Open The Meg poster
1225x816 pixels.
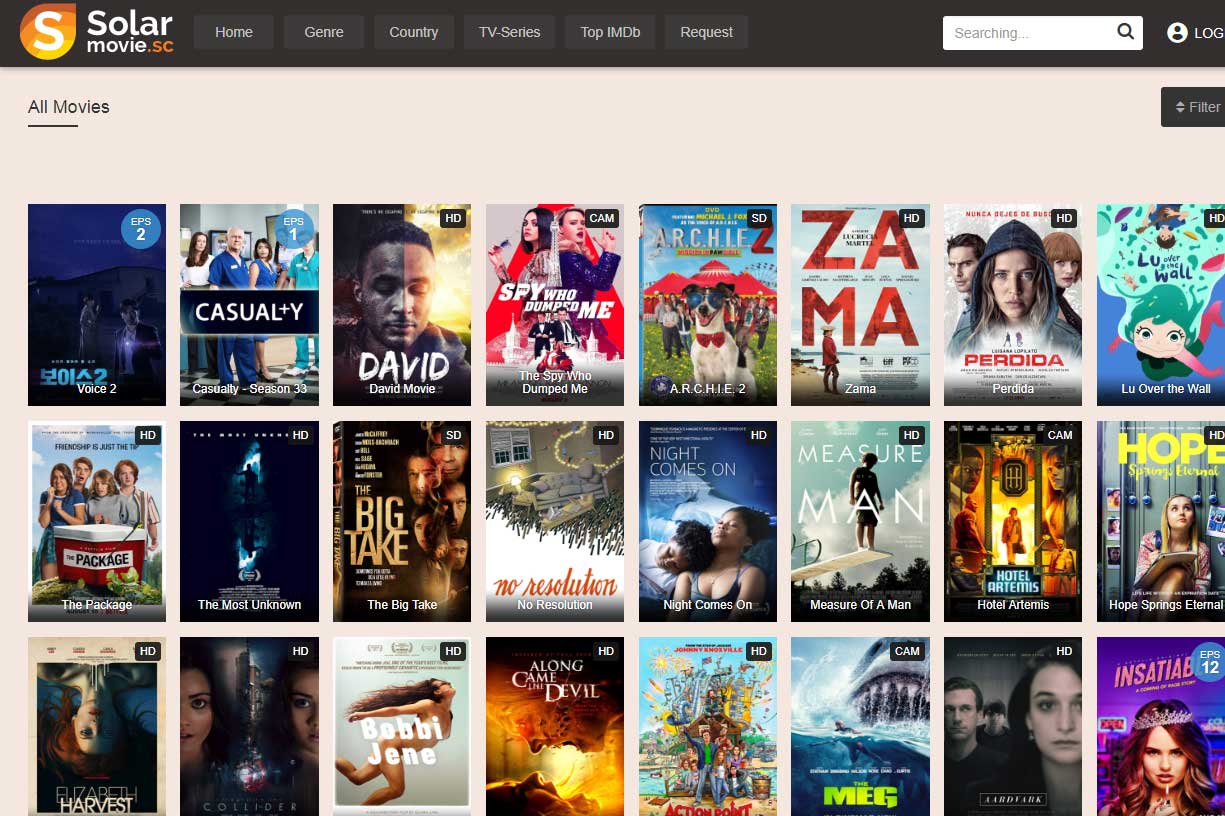860,726
